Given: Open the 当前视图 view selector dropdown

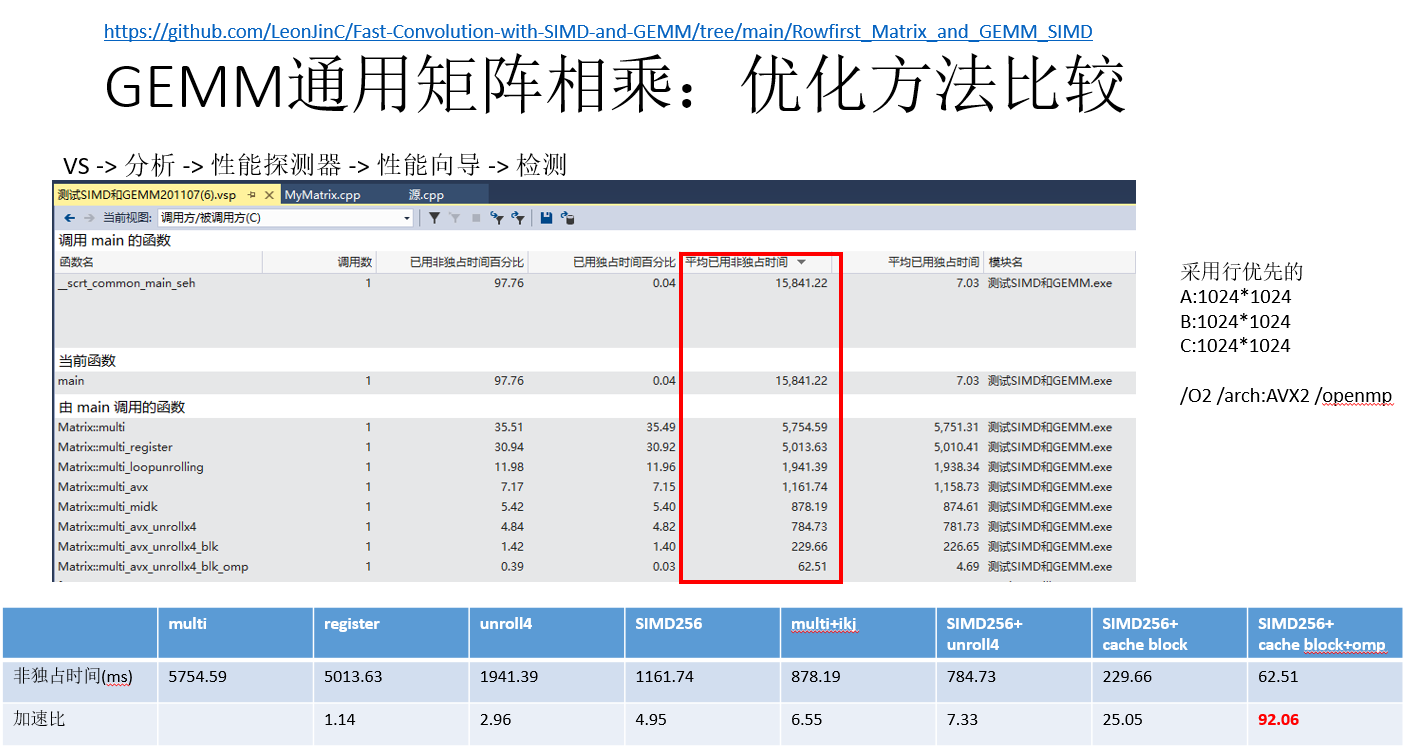Looking at the screenshot, I should coord(407,218).
